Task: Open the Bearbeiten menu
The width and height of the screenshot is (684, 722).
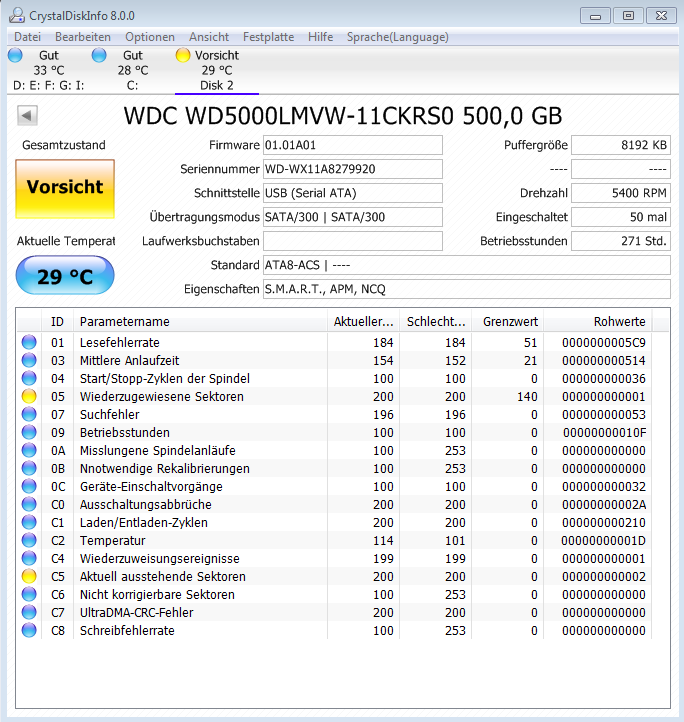Action: coord(83,37)
